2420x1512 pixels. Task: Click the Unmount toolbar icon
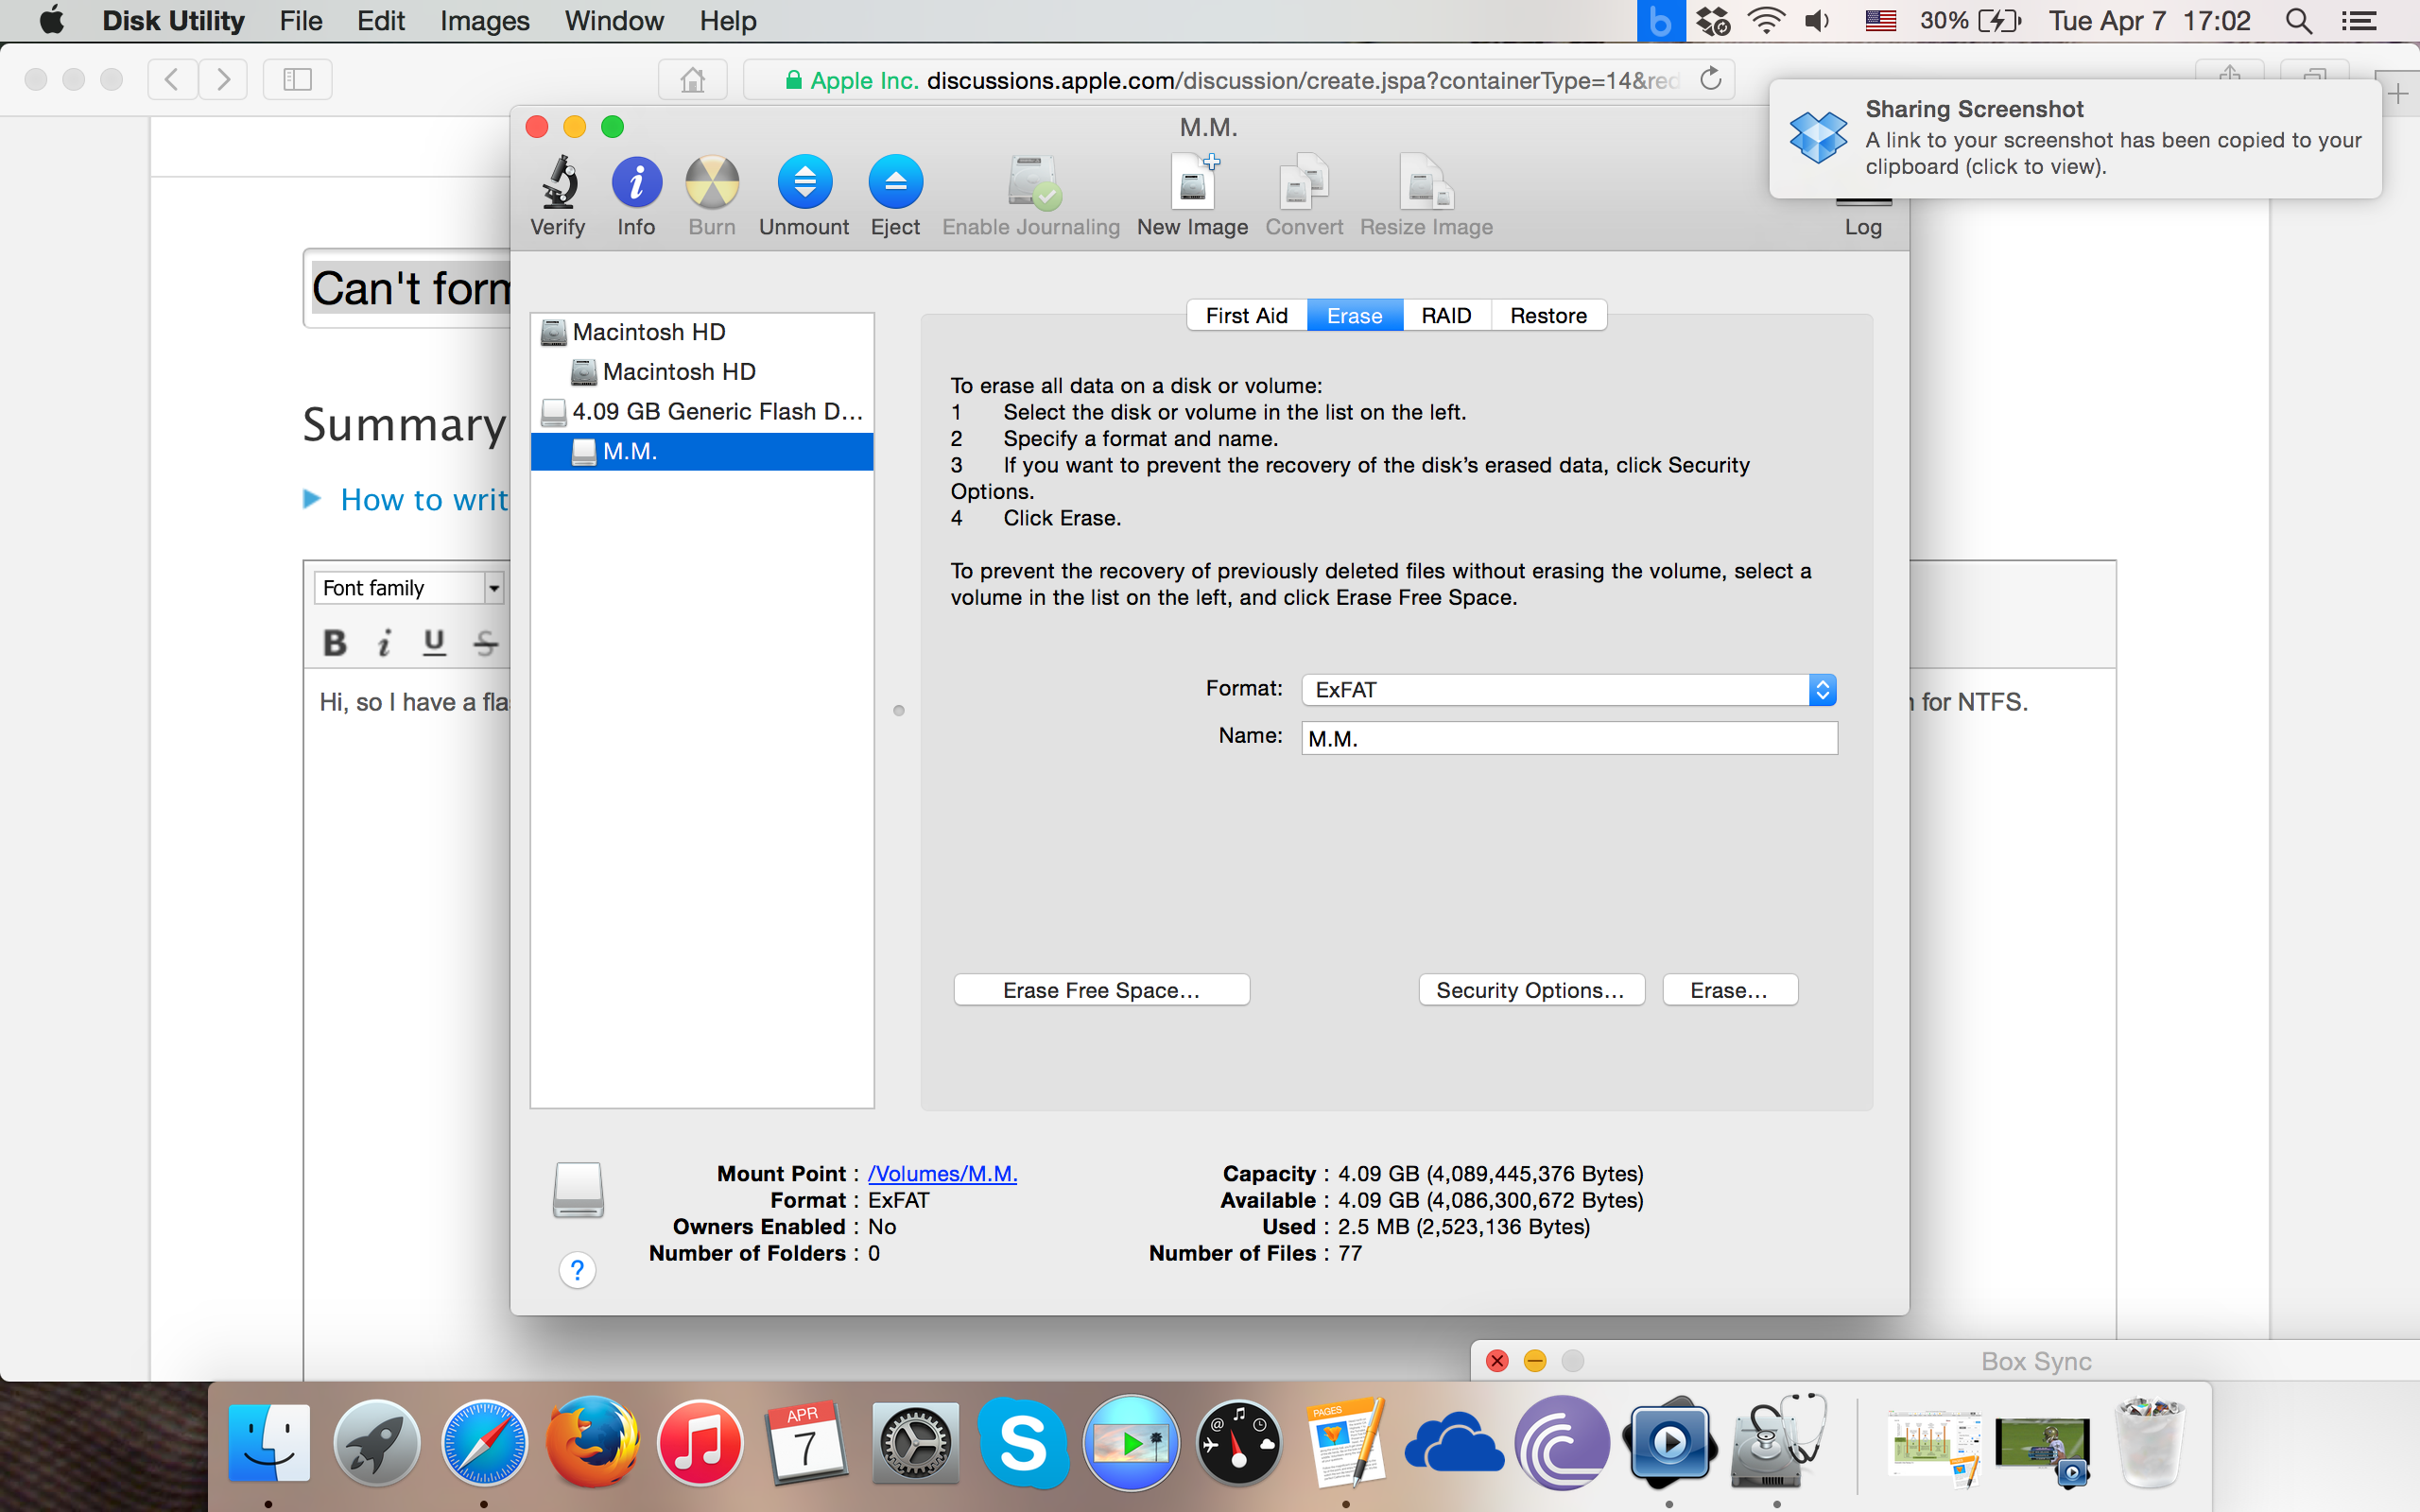coord(804,183)
